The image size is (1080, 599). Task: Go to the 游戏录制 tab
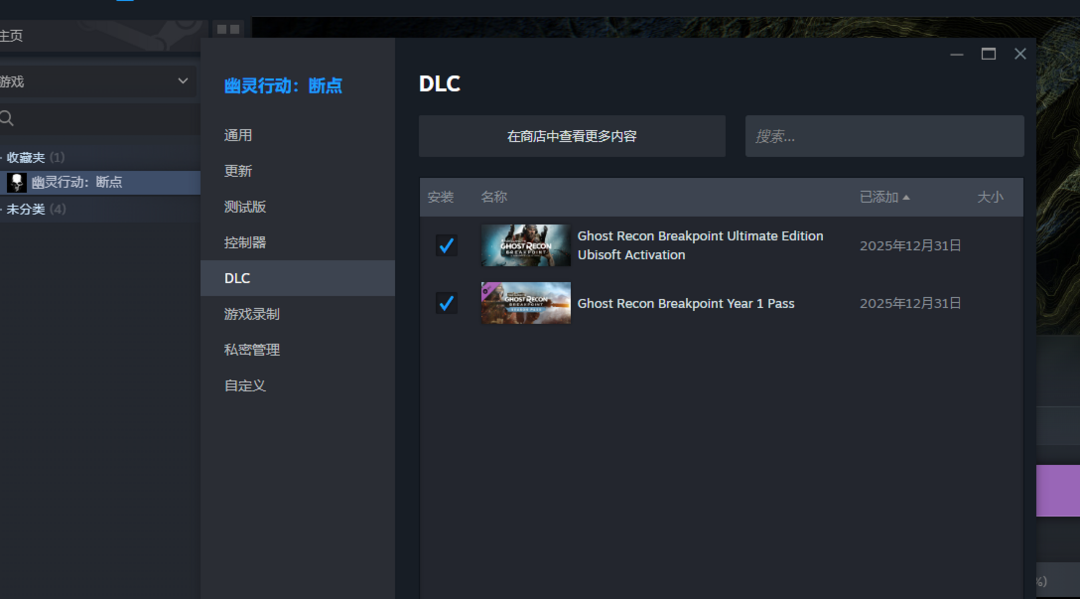252,314
